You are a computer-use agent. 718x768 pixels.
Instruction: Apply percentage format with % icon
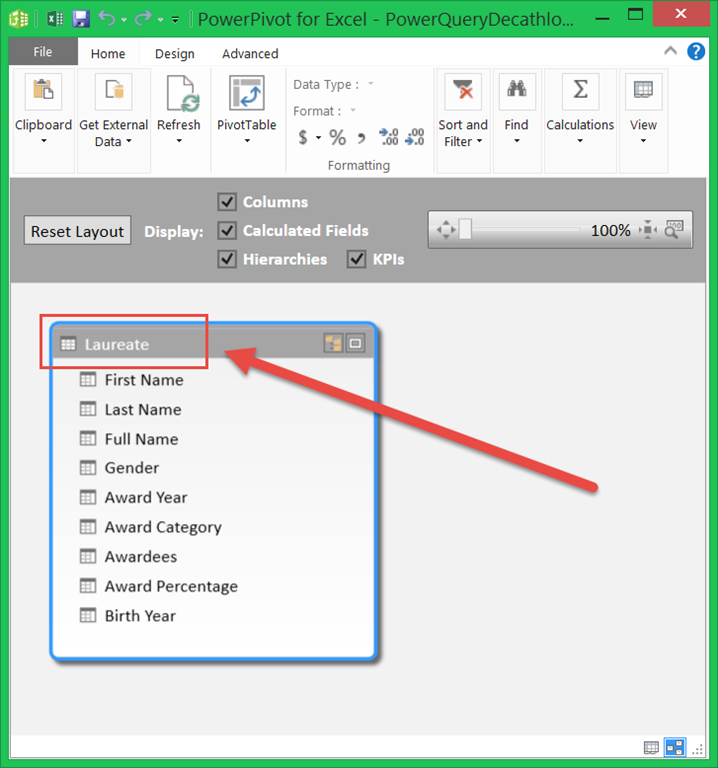point(337,137)
